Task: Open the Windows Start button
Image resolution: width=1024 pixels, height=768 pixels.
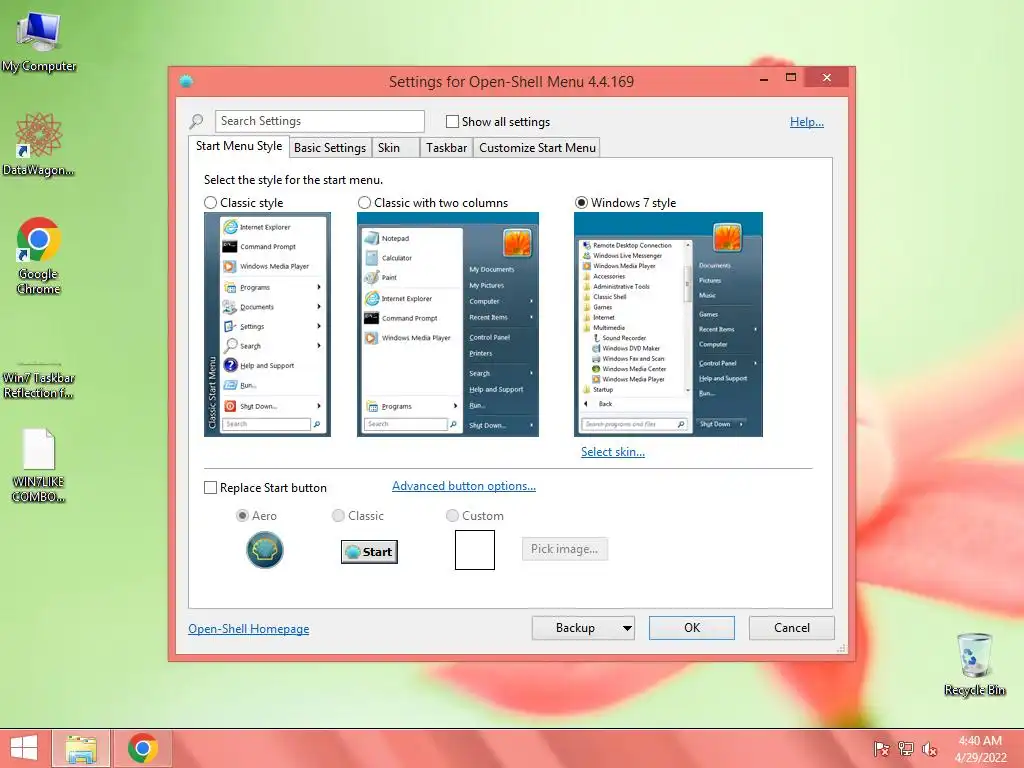Action: click(x=24, y=748)
